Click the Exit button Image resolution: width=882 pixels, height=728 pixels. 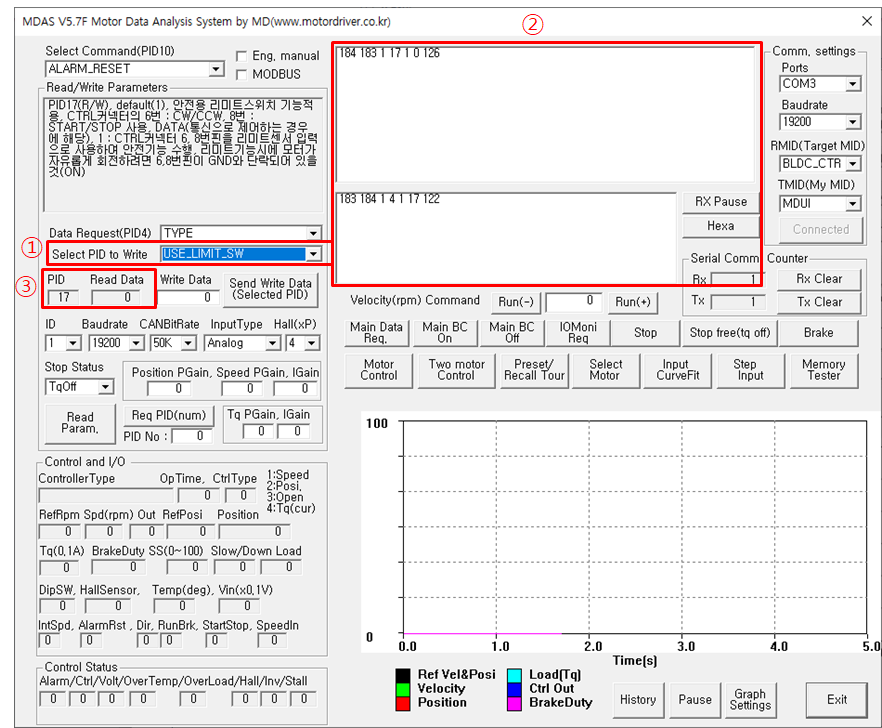[836, 700]
